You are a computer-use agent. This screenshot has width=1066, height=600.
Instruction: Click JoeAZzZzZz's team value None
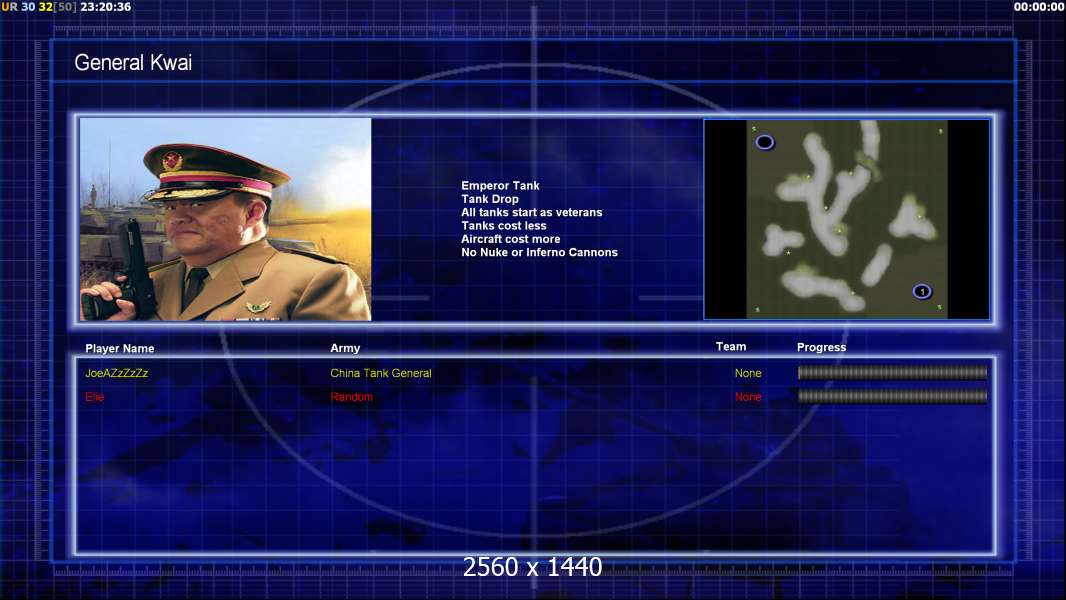[748, 373]
